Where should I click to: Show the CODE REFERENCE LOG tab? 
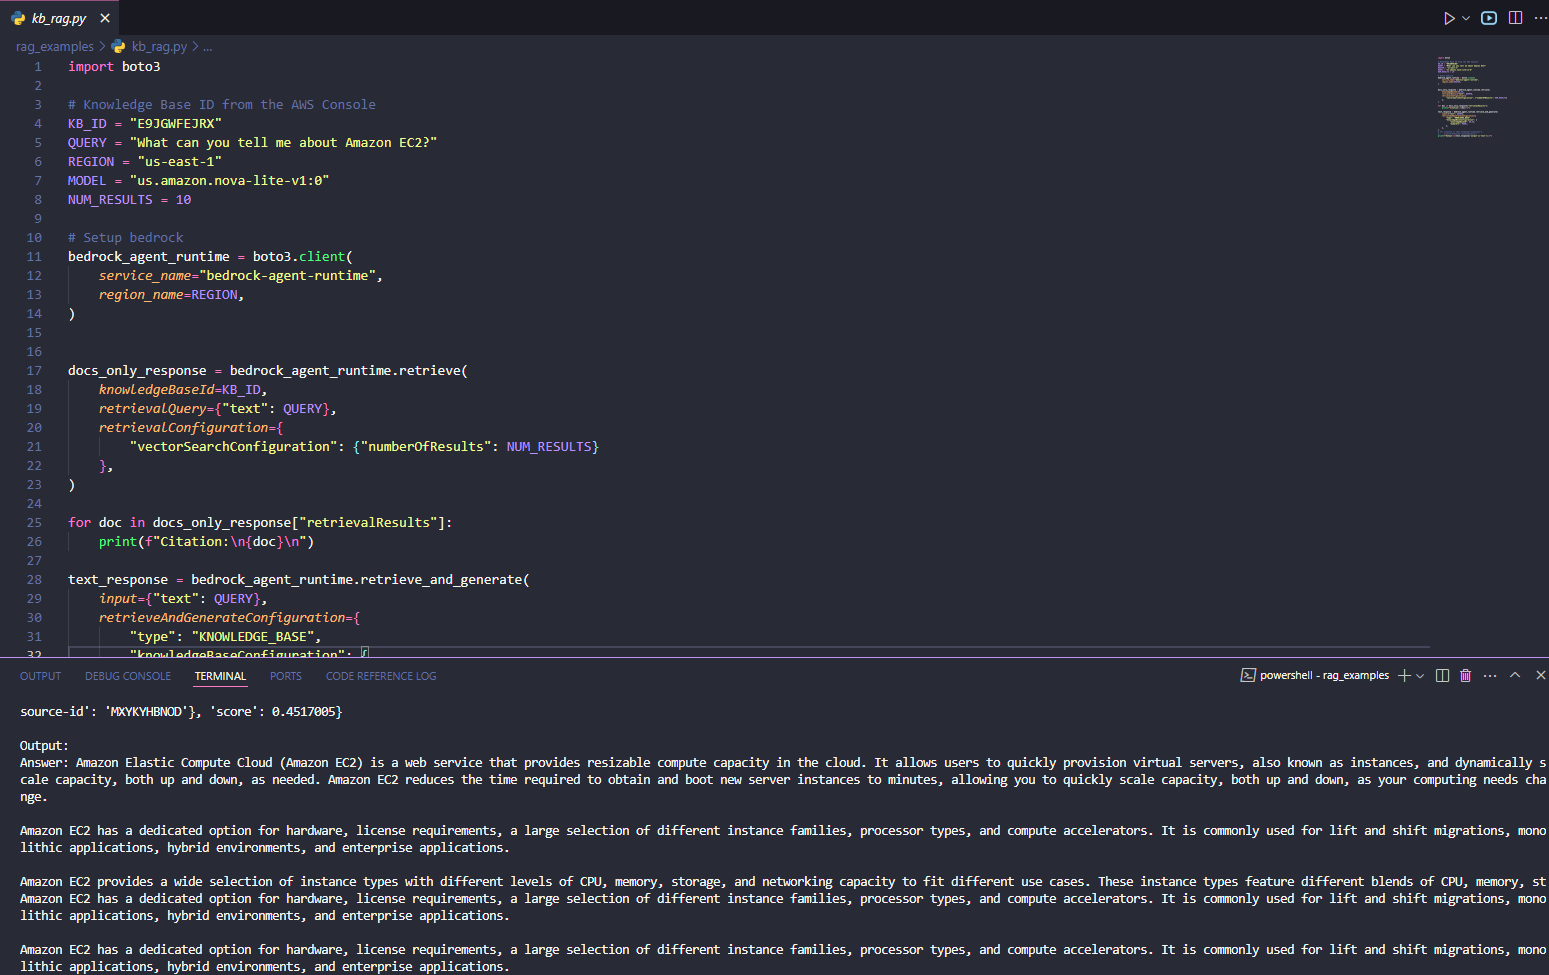tap(381, 676)
